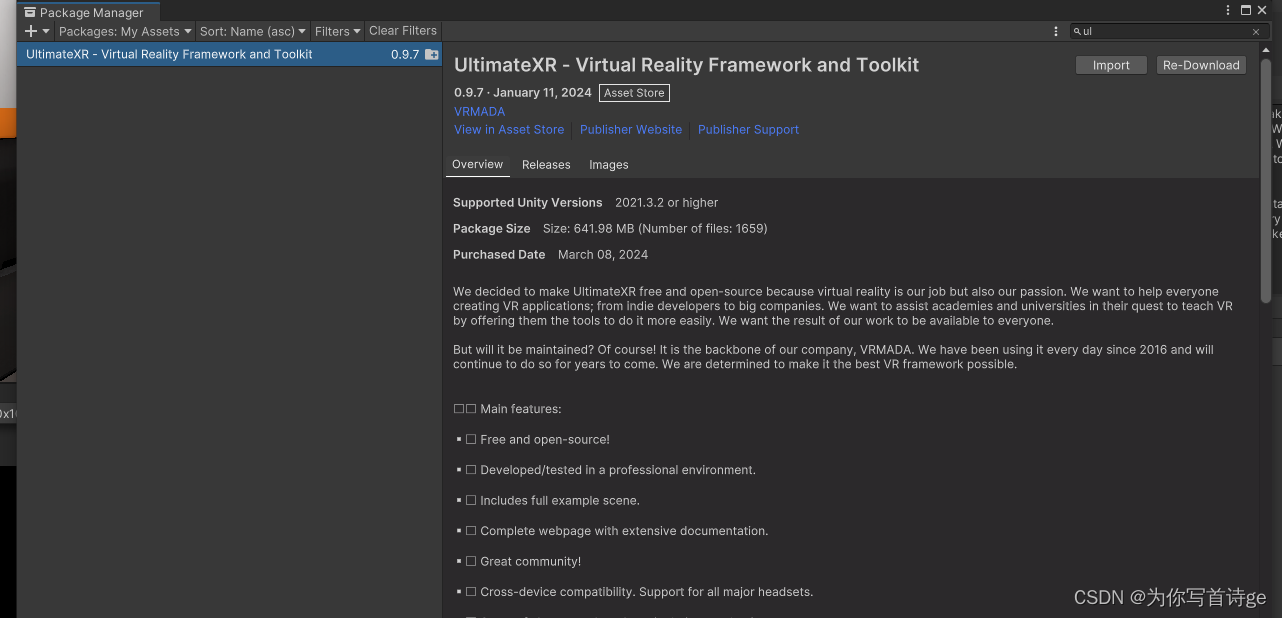1282x618 pixels.
Task: Clear the search text with the X
Action: click(1256, 32)
